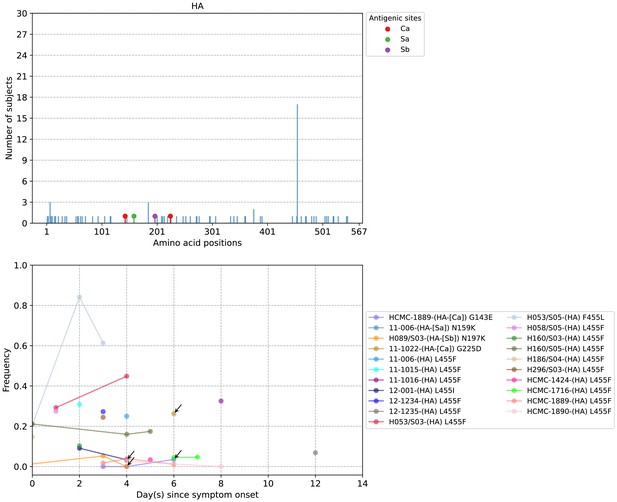Click the y-axis tick label '18'

(x=23, y=97)
